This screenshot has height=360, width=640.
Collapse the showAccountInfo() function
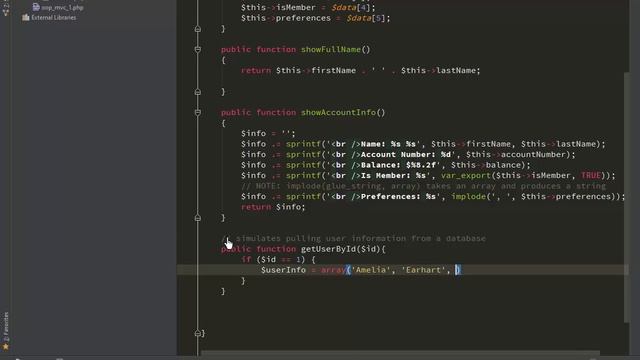tap(198, 112)
